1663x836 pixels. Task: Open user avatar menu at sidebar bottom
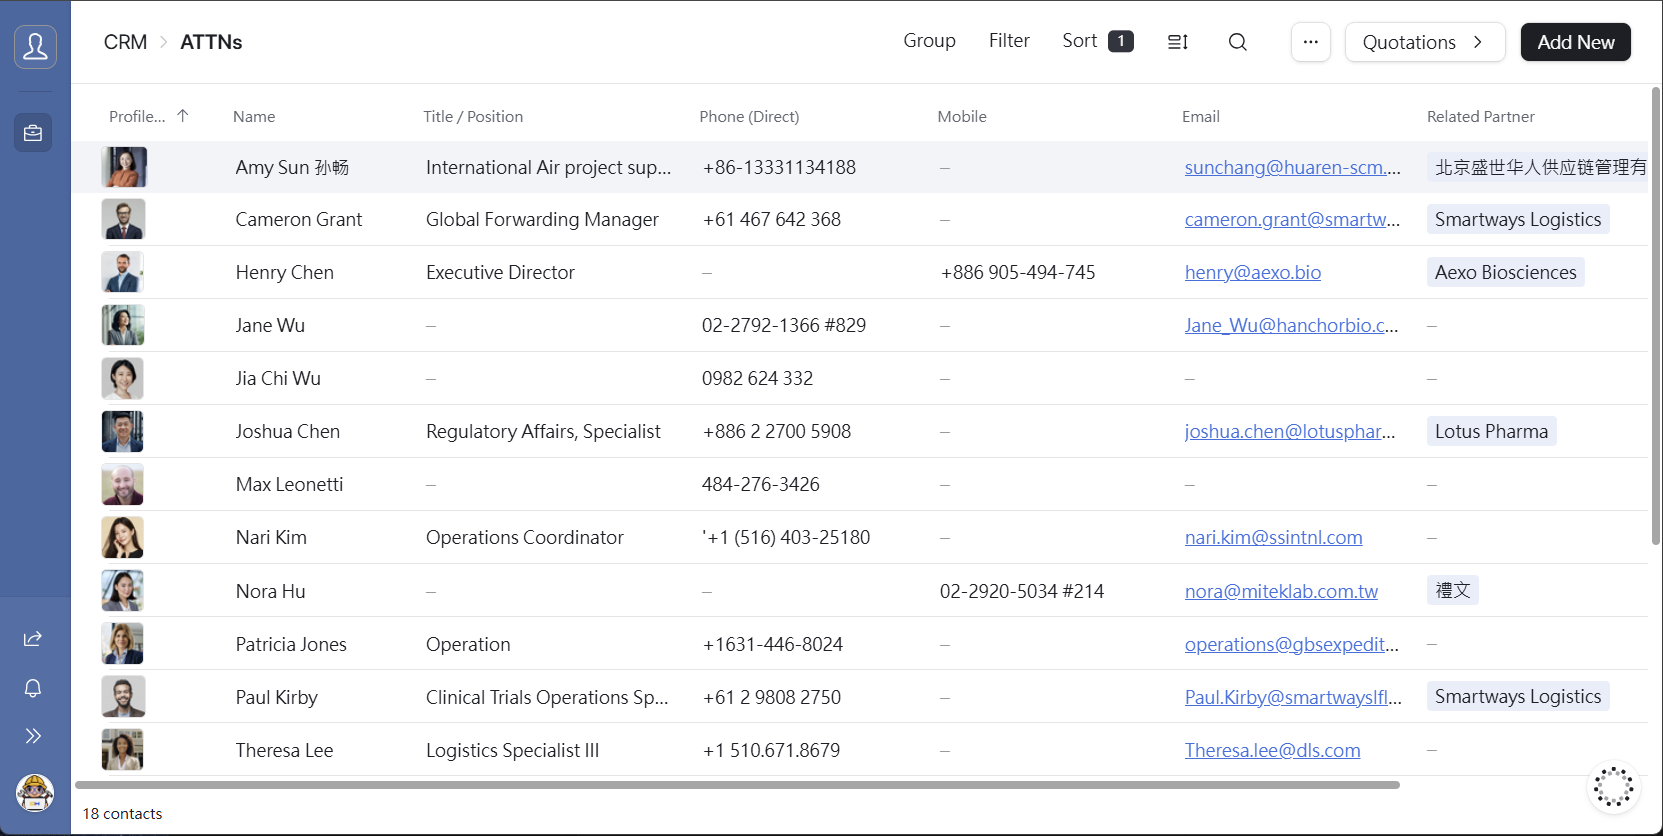[35, 793]
